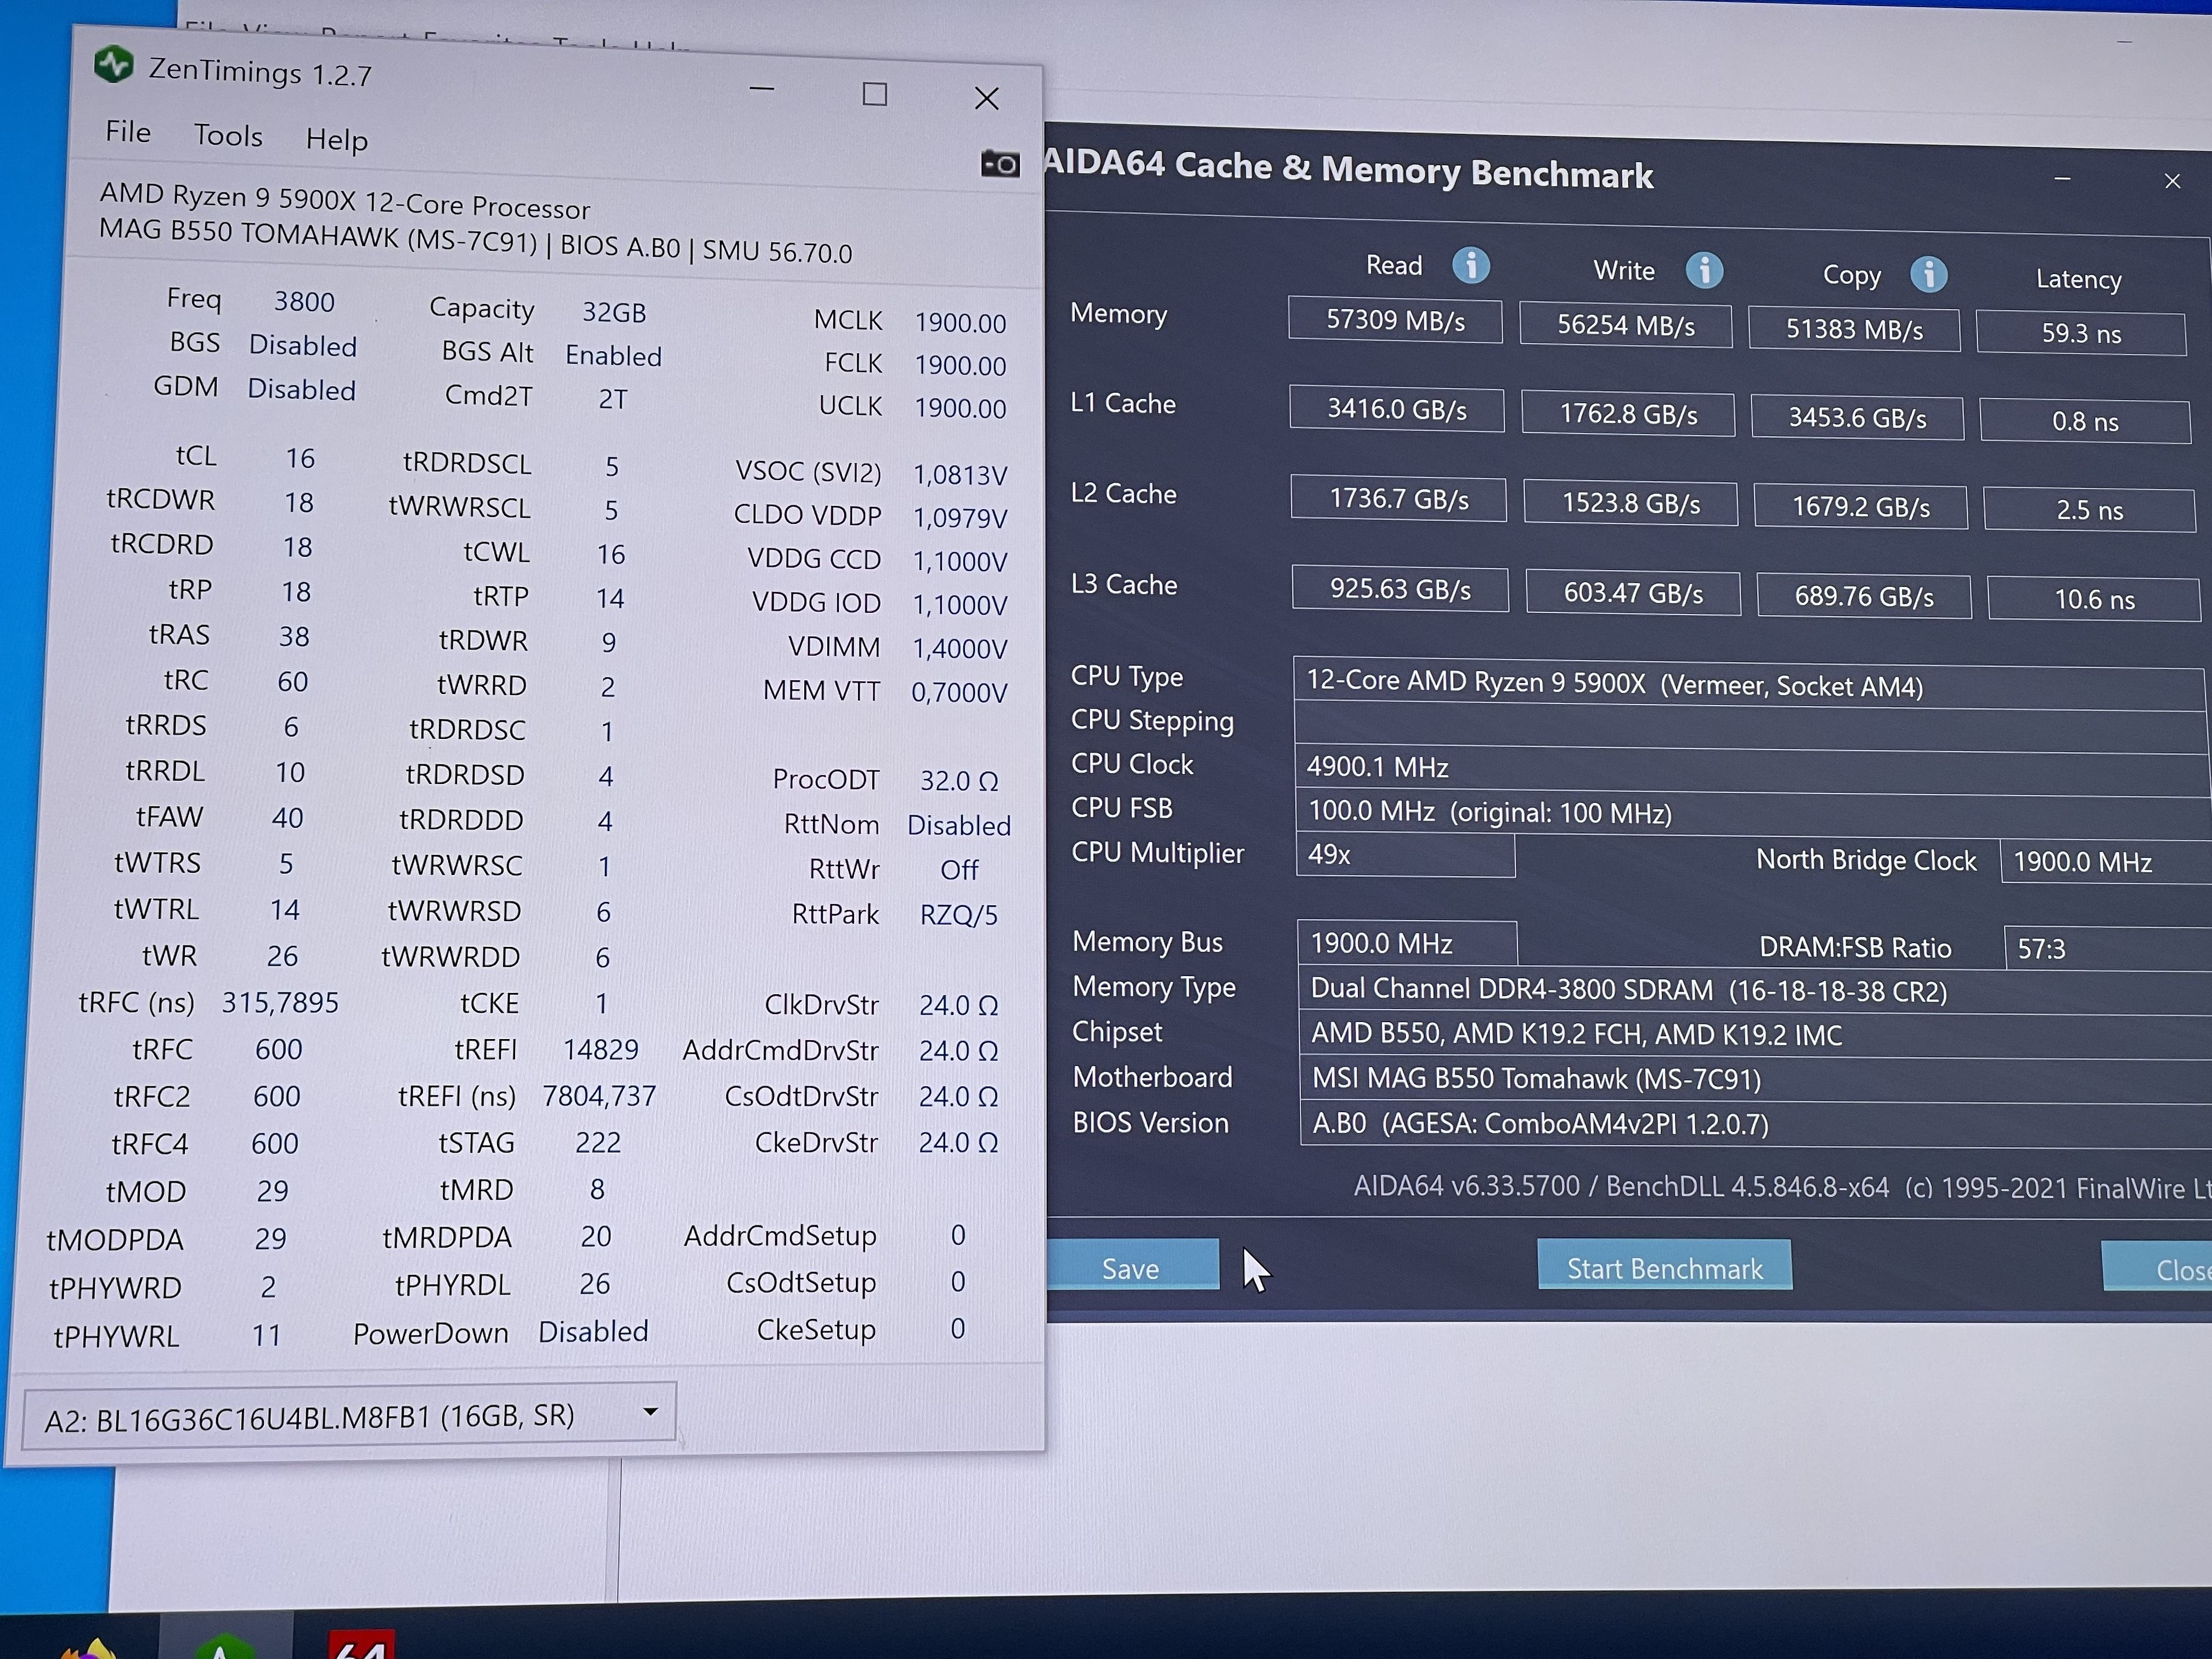
Task: Click the Write column info icon
Action: click(x=1704, y=270)
